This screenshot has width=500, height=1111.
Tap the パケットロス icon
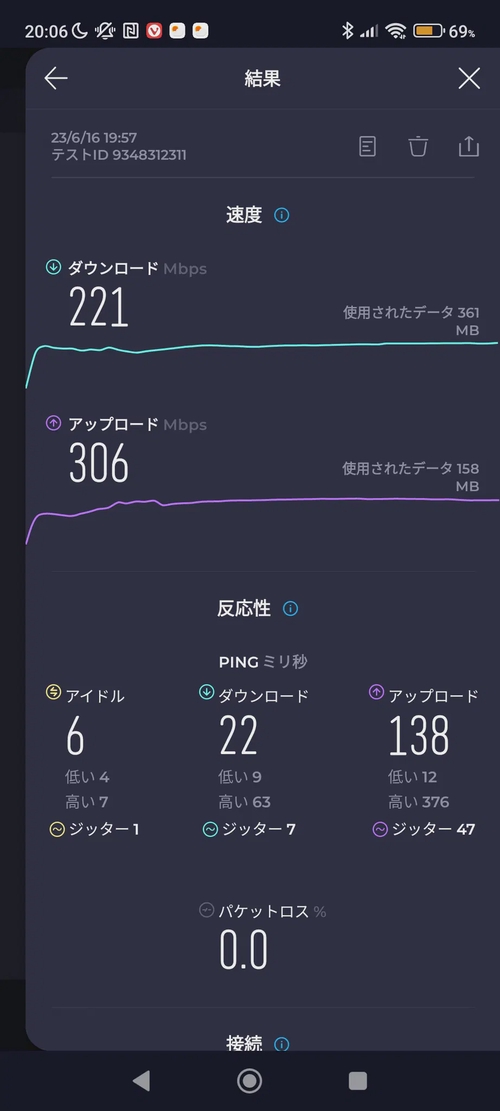click(x=207, y=911)
